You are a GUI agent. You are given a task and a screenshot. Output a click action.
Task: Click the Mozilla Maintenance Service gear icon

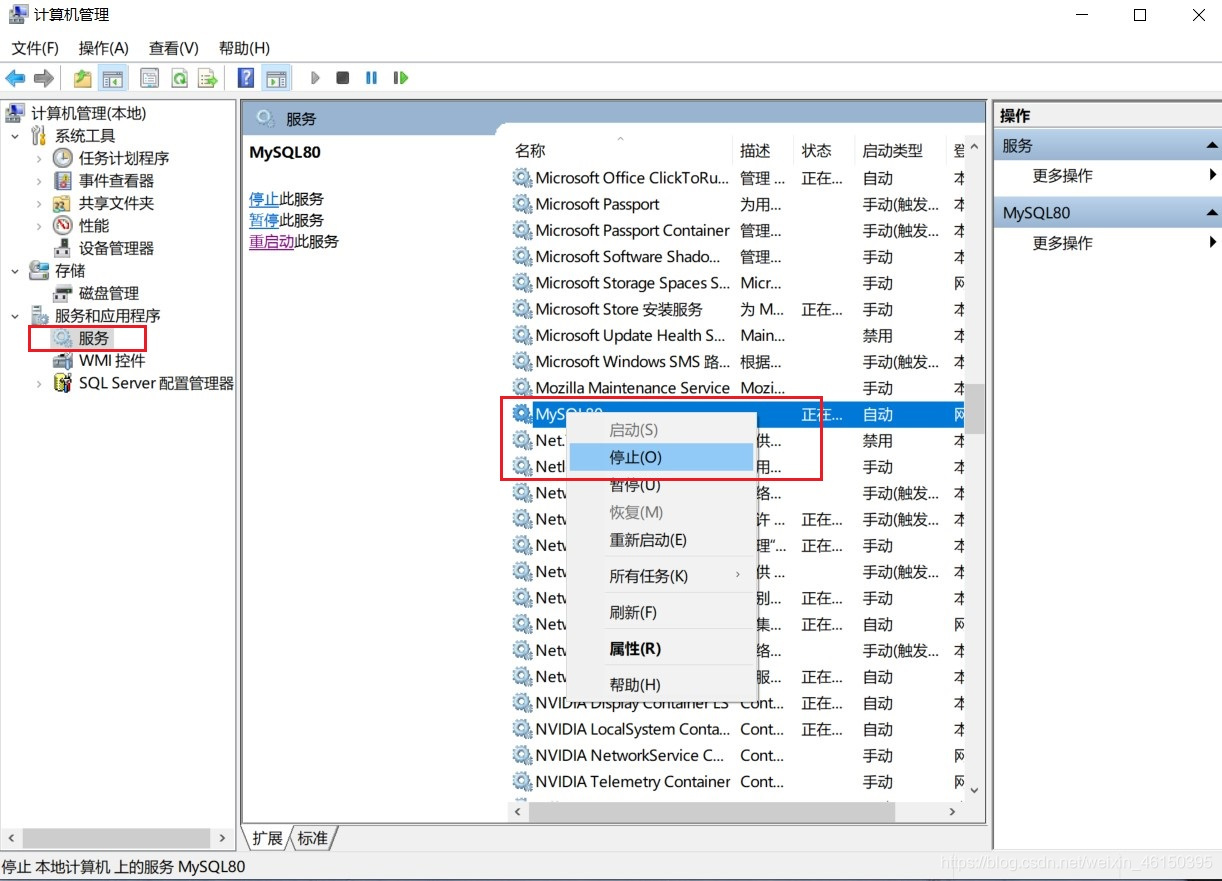tap(522, 388)
